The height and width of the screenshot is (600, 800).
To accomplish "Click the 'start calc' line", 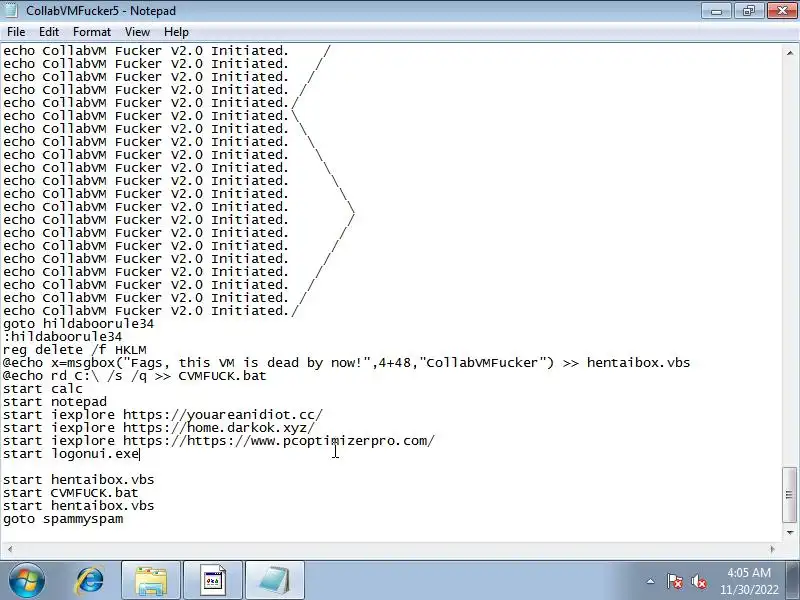I will (43, 389).
